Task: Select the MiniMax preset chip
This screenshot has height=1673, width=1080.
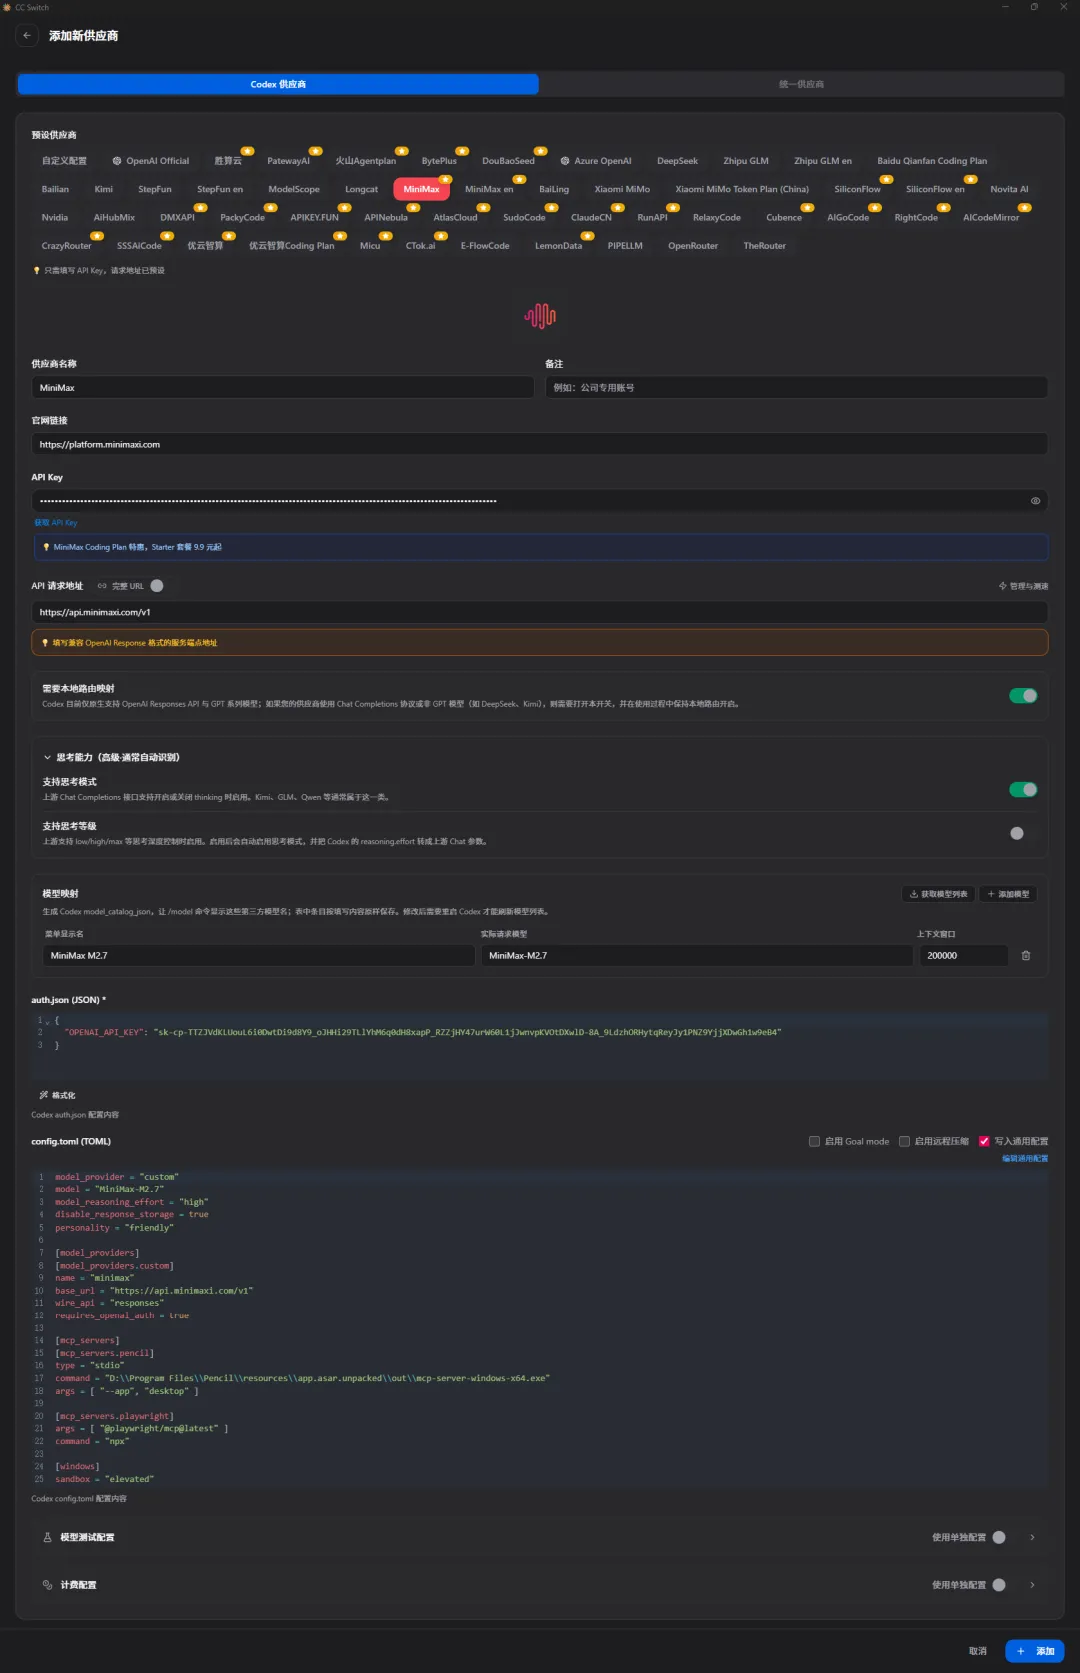Action: point(421,189)
